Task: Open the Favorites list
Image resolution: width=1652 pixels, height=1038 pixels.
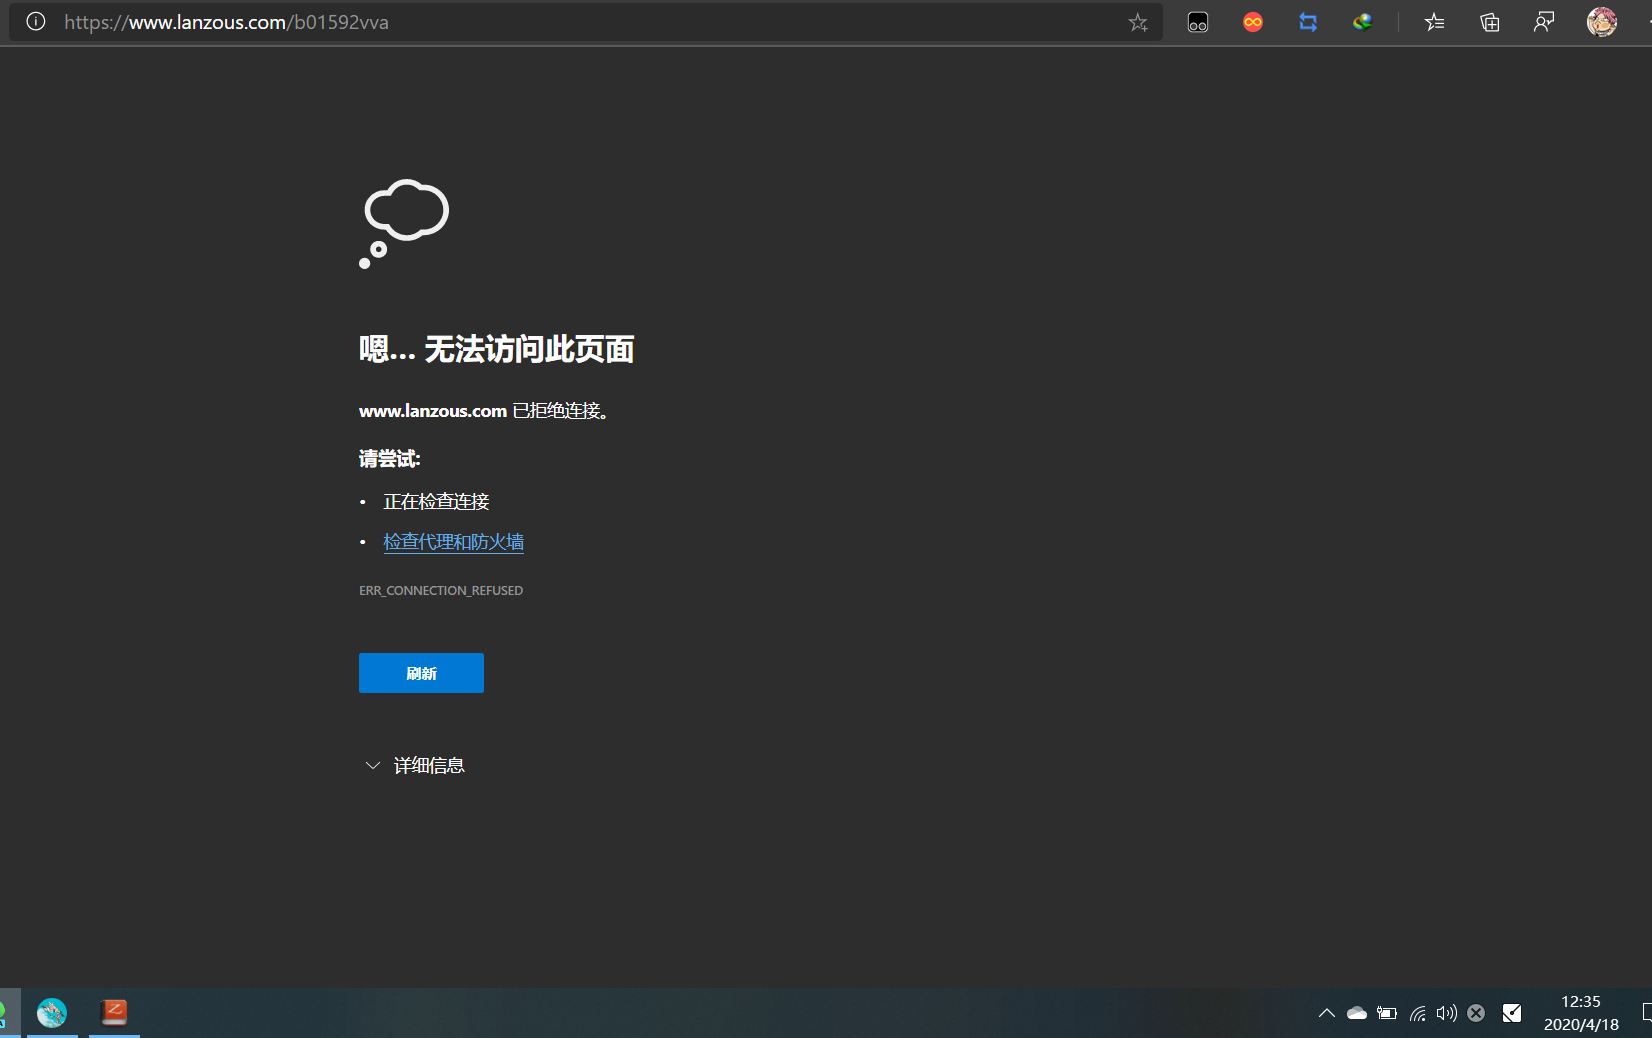Action: [x=1435, y=22]
